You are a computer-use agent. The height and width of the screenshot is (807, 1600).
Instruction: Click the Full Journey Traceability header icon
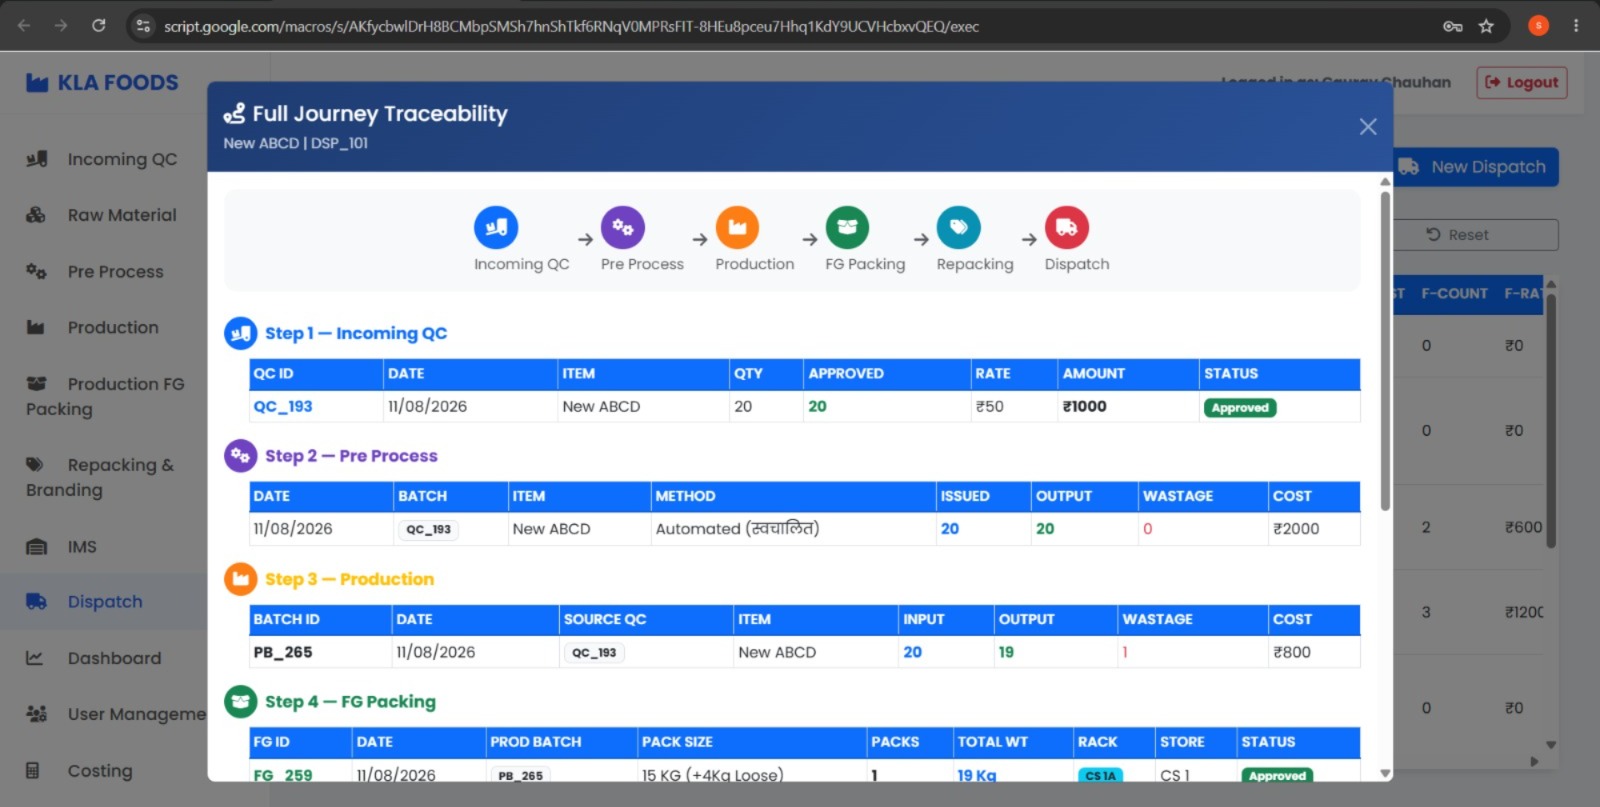pos(234,114)
